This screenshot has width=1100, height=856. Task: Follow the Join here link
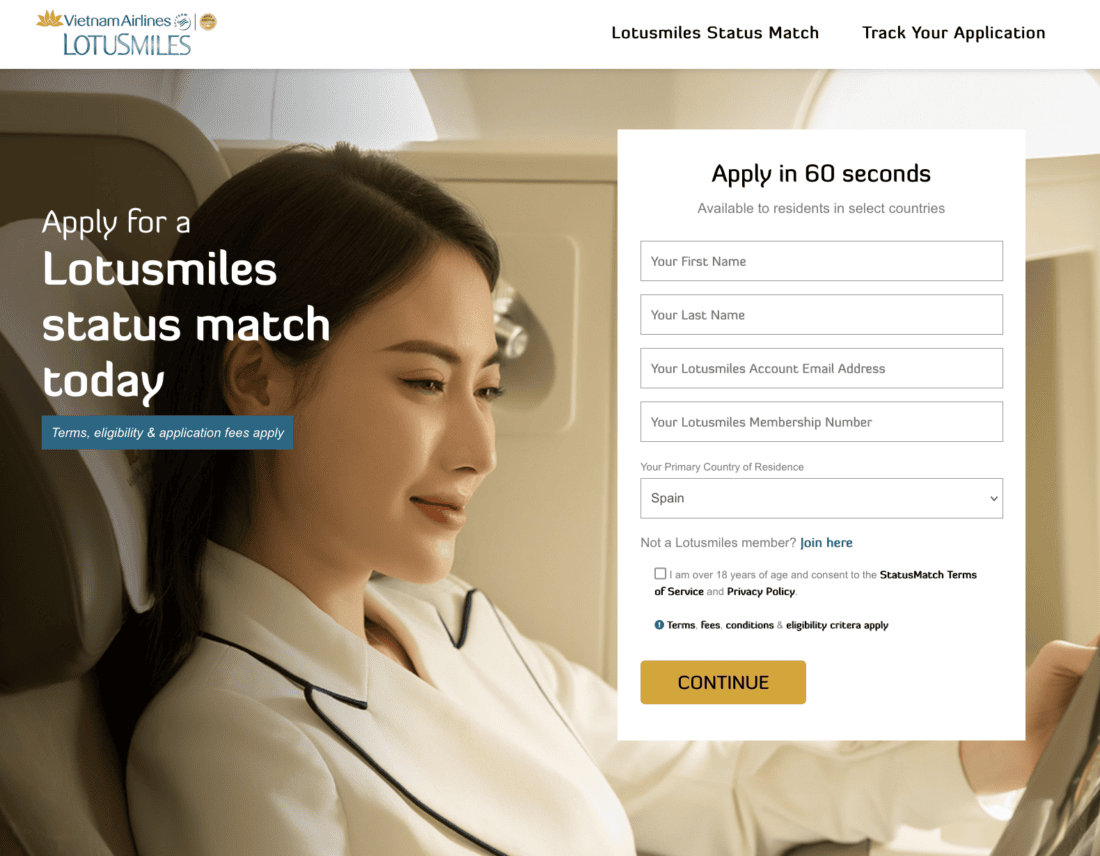tap(826, 542)
